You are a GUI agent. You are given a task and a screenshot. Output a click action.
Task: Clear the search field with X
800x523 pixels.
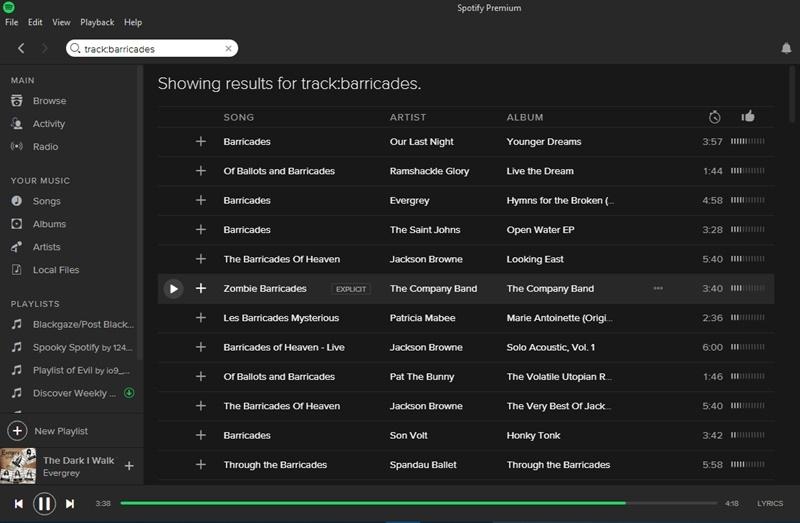228,48
